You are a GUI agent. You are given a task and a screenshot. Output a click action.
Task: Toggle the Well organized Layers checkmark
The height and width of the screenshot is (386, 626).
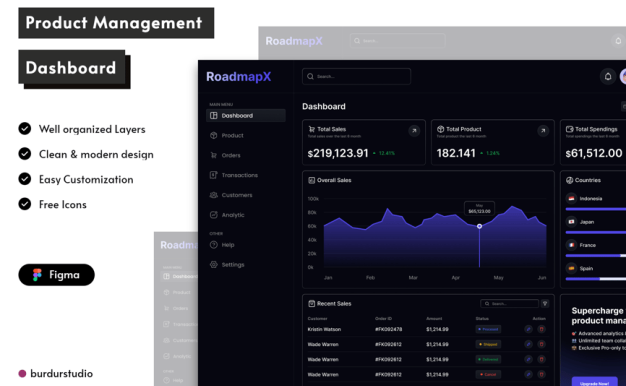click(x=25, y=129)
